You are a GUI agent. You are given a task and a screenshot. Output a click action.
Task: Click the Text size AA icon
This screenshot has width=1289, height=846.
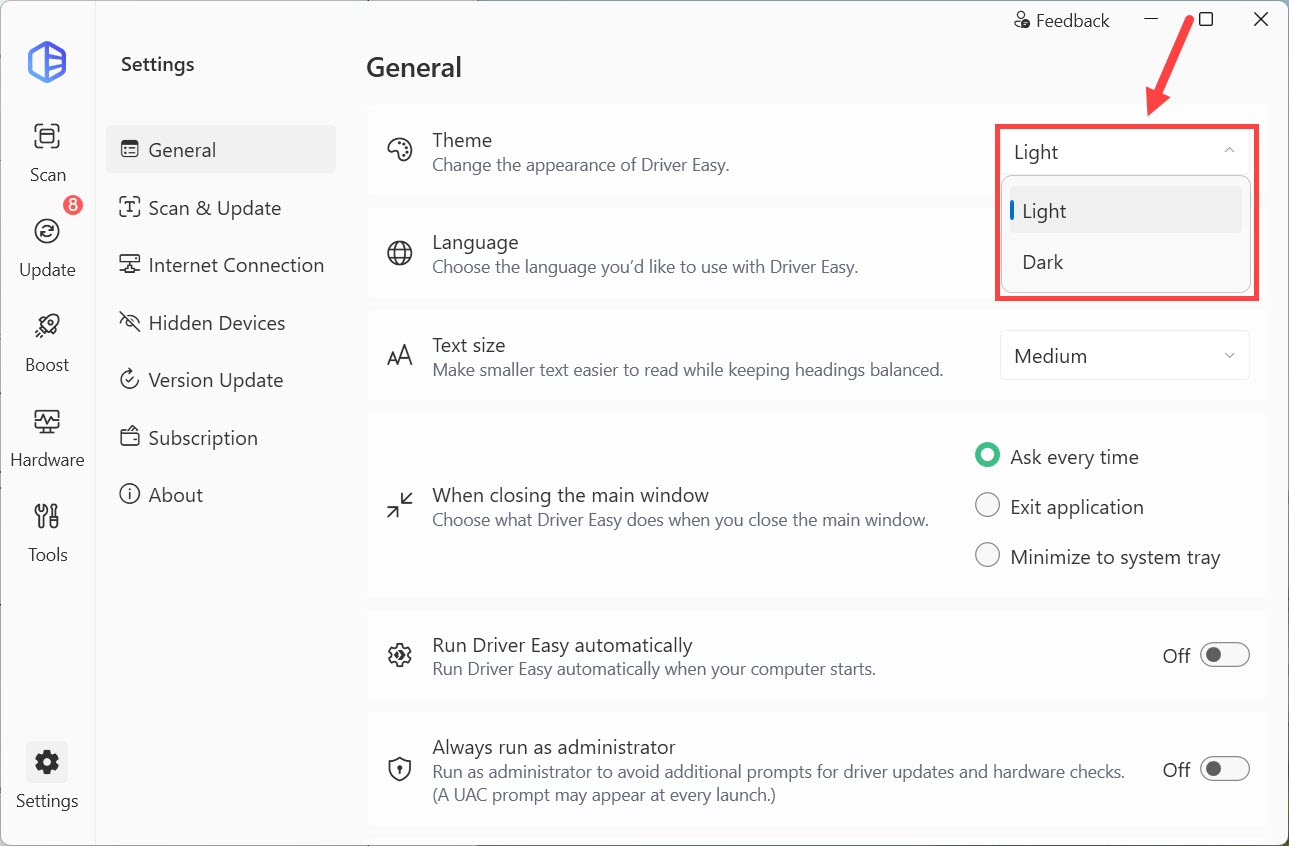click(x=399, y=356)
